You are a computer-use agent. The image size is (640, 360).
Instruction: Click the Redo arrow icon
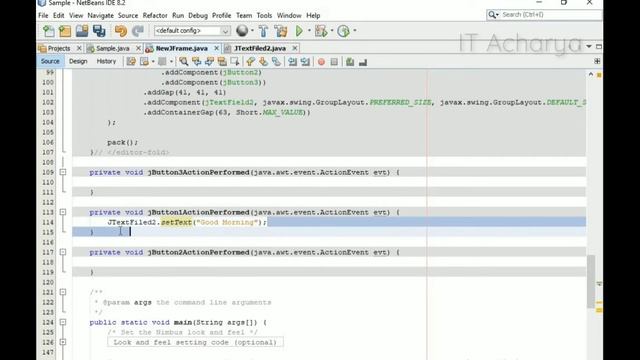click(x=138, y=31)
